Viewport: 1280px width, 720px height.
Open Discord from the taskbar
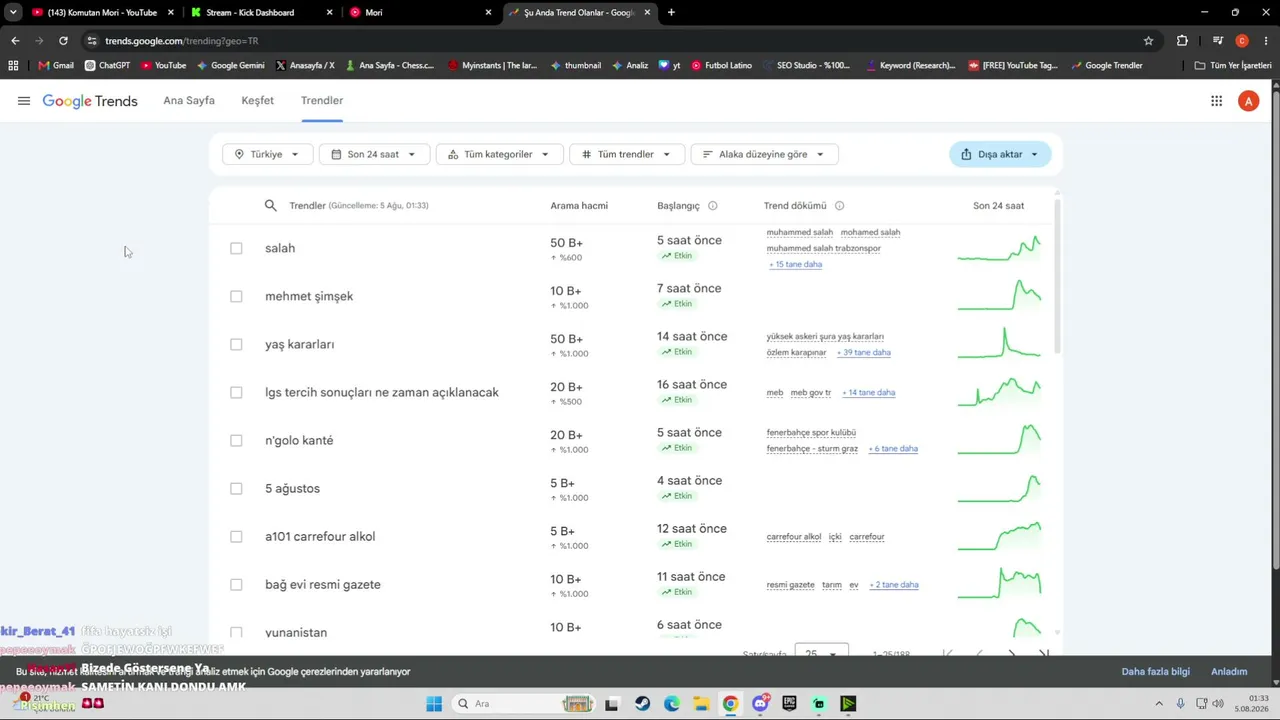tap(761, 704)
